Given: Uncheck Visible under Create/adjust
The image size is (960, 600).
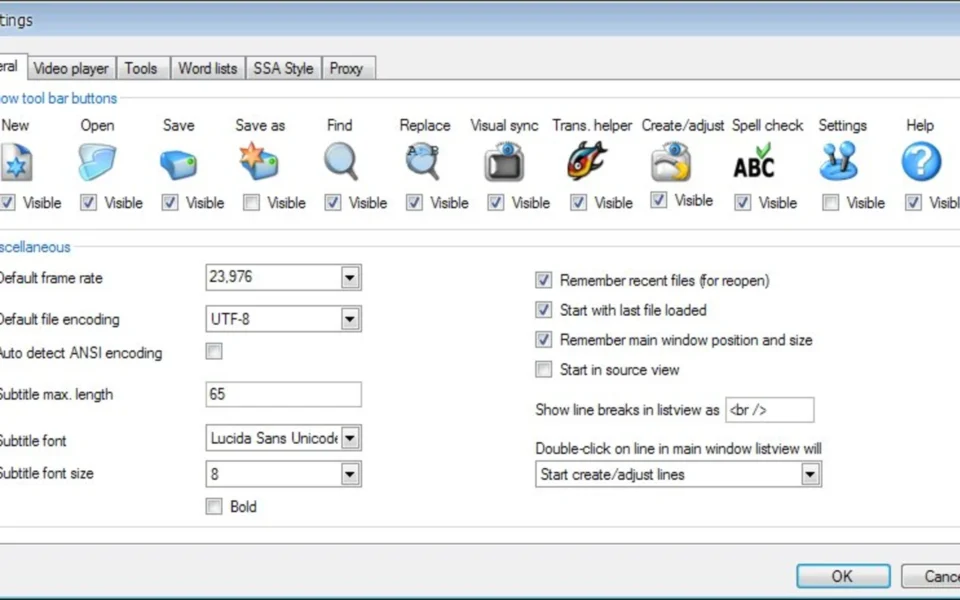Looking at the screenshot, I should point(658,200).
